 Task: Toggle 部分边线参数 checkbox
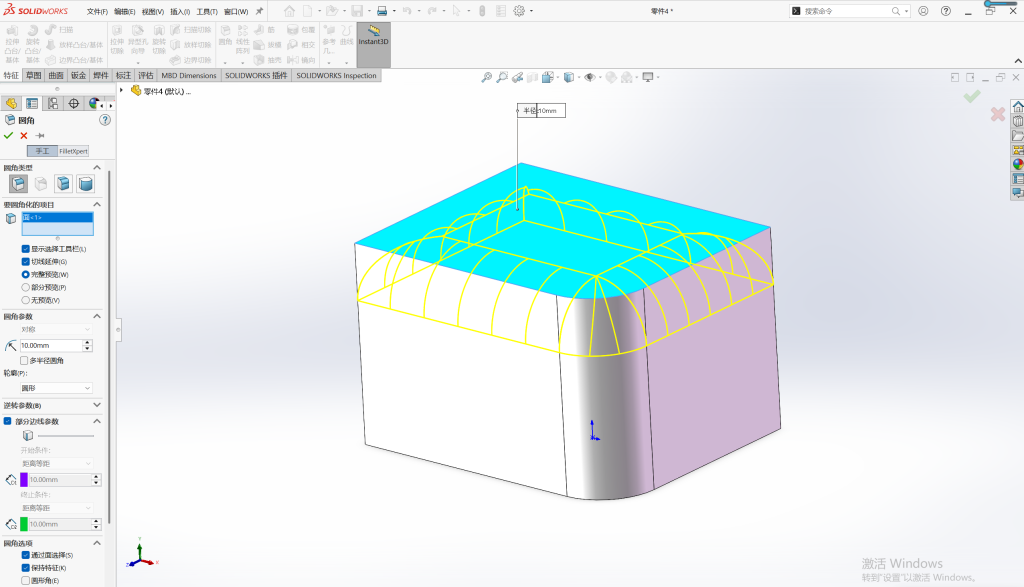point(8,421)
